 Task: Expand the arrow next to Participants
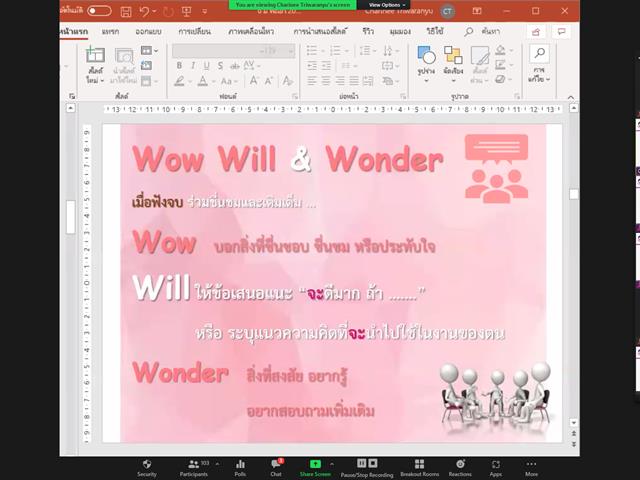tap(218, 464)
